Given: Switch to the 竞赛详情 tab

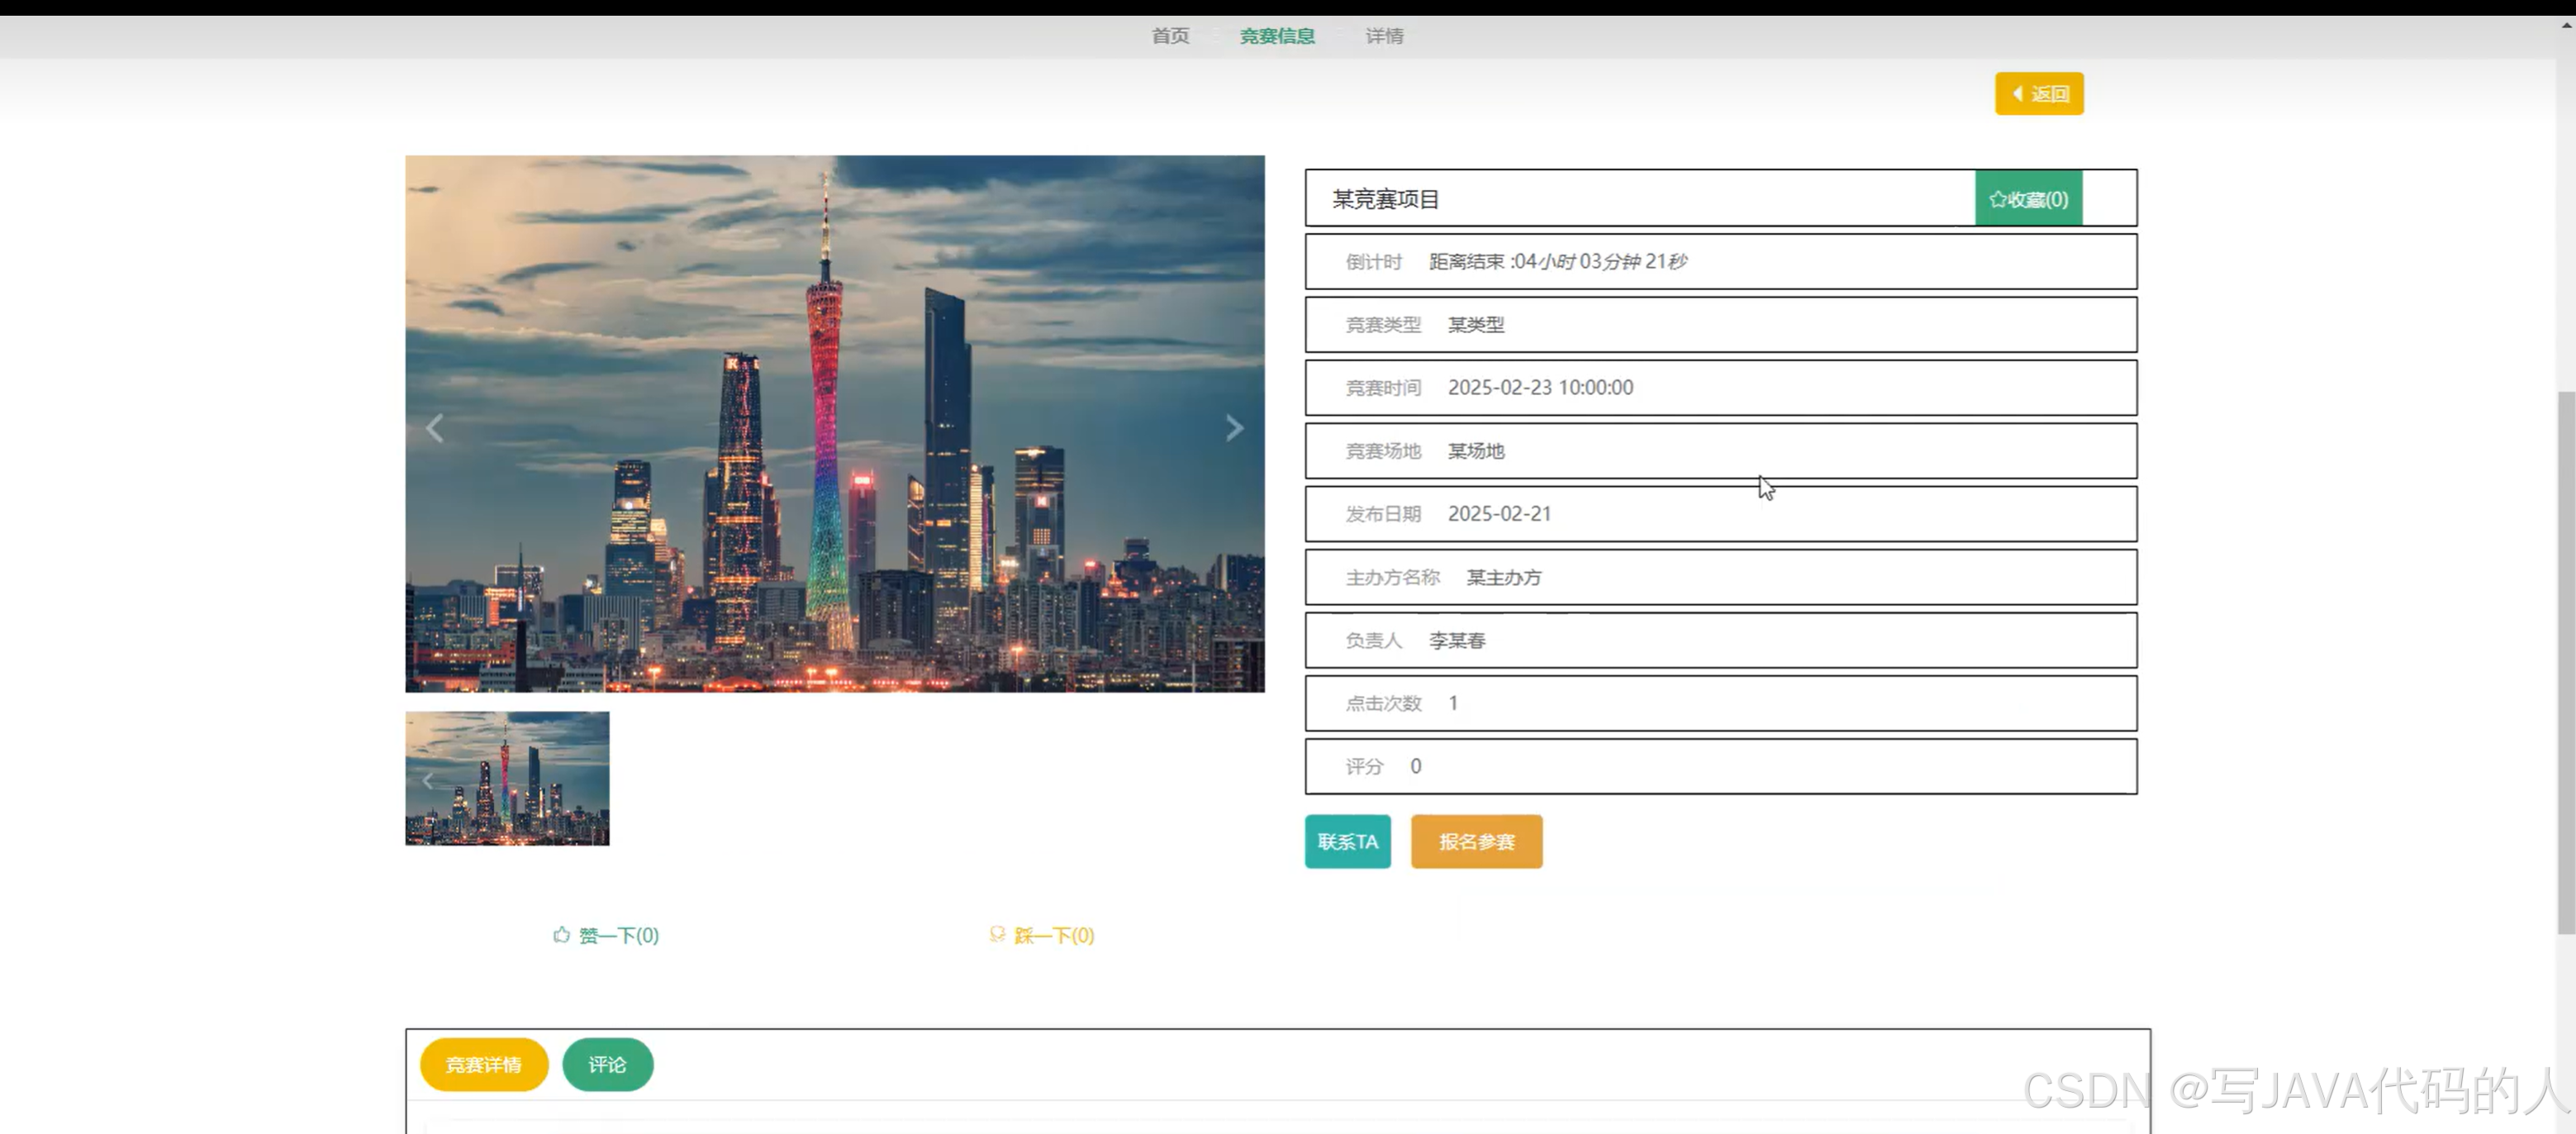Looking at the screenshot, I should point(483,1064).
